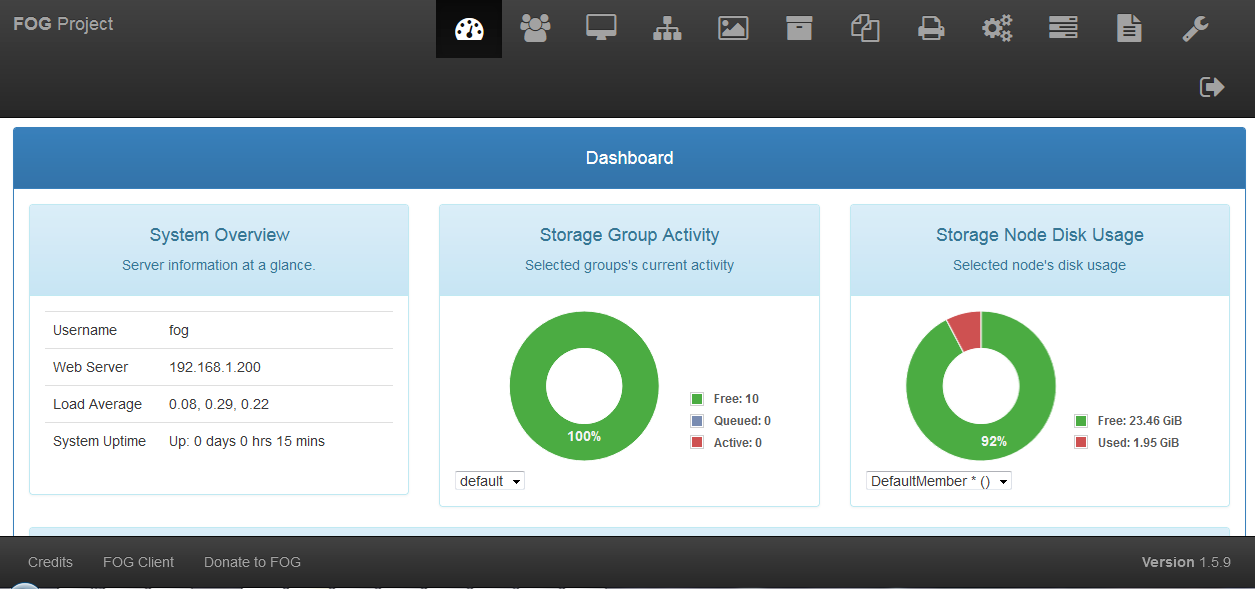Open the Images picture icon
Viewport: 1255px width, 589px height.
point(733,29)
